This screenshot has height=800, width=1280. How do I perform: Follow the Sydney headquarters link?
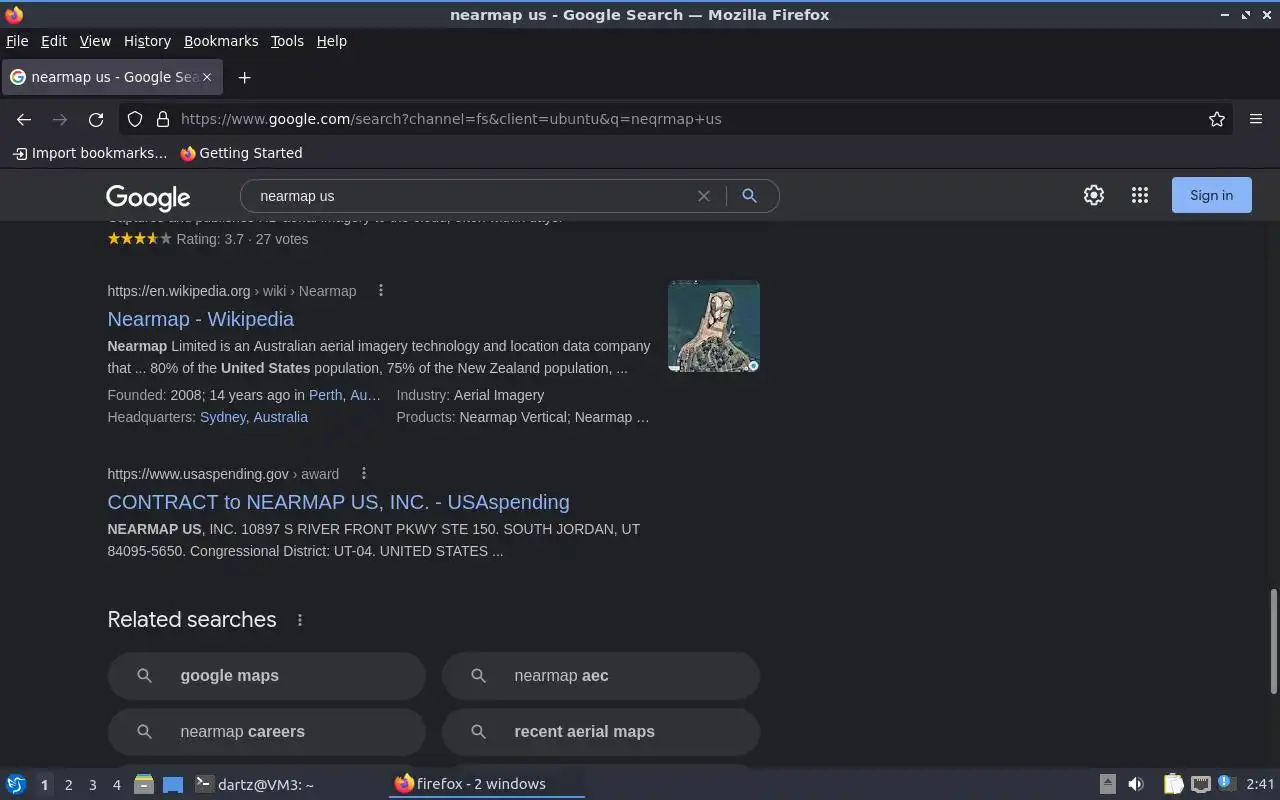pos(222,417)
